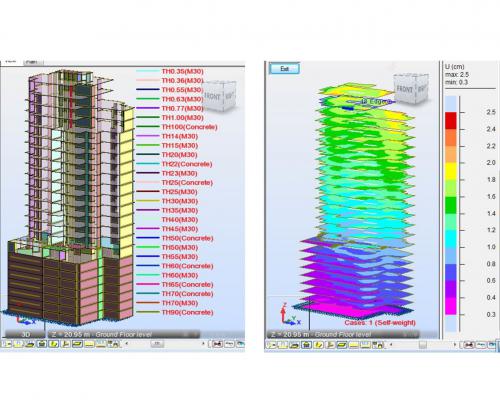This screenshot has height=400, width=500.
Task: Click the scroll thumb in the right view's horizontal scrollbar
Action: (423, 345)
